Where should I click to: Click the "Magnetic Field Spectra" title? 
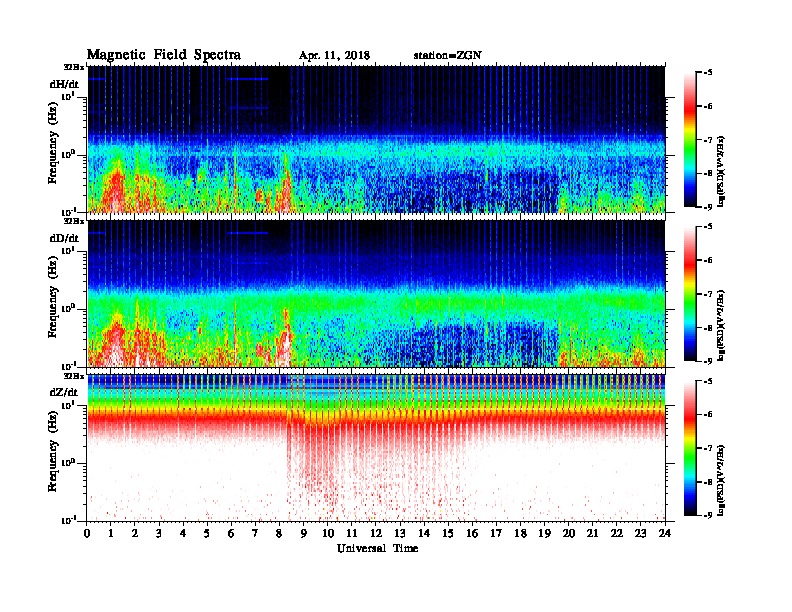pos(164,55)
